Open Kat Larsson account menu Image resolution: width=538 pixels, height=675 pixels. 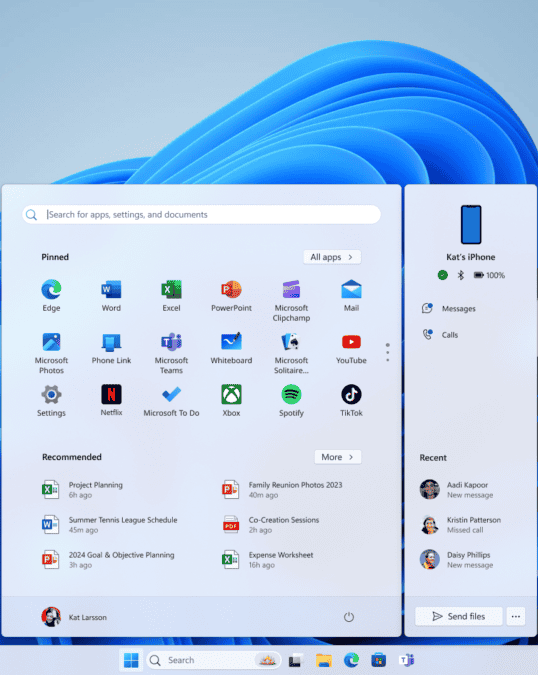(x=74, y=617)
